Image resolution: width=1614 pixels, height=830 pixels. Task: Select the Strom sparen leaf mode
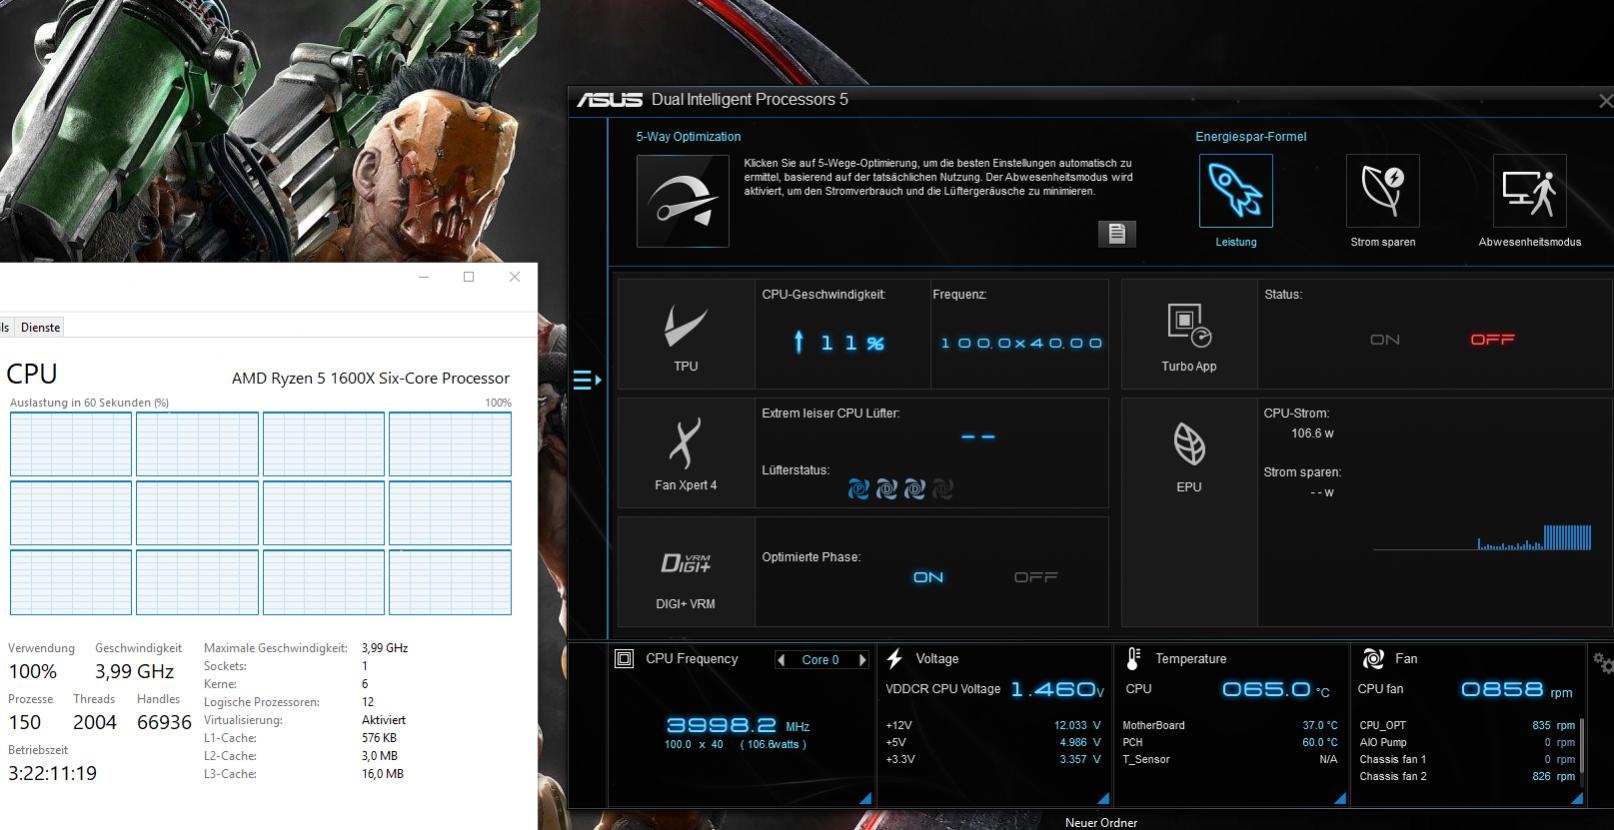tap(1383, 191)
